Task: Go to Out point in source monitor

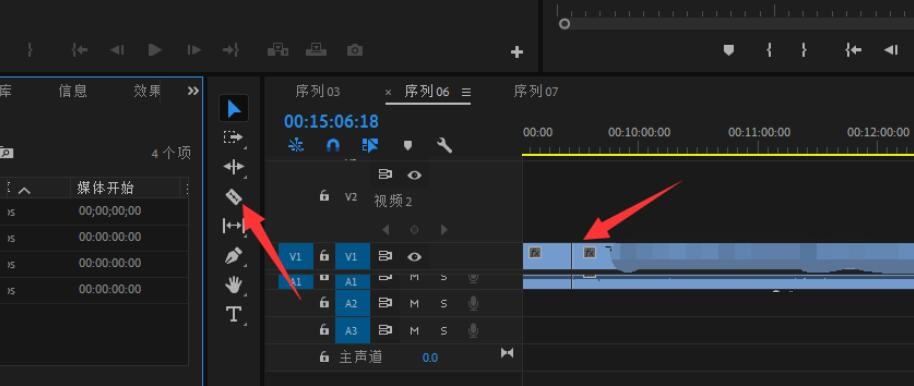Action: 231,50
